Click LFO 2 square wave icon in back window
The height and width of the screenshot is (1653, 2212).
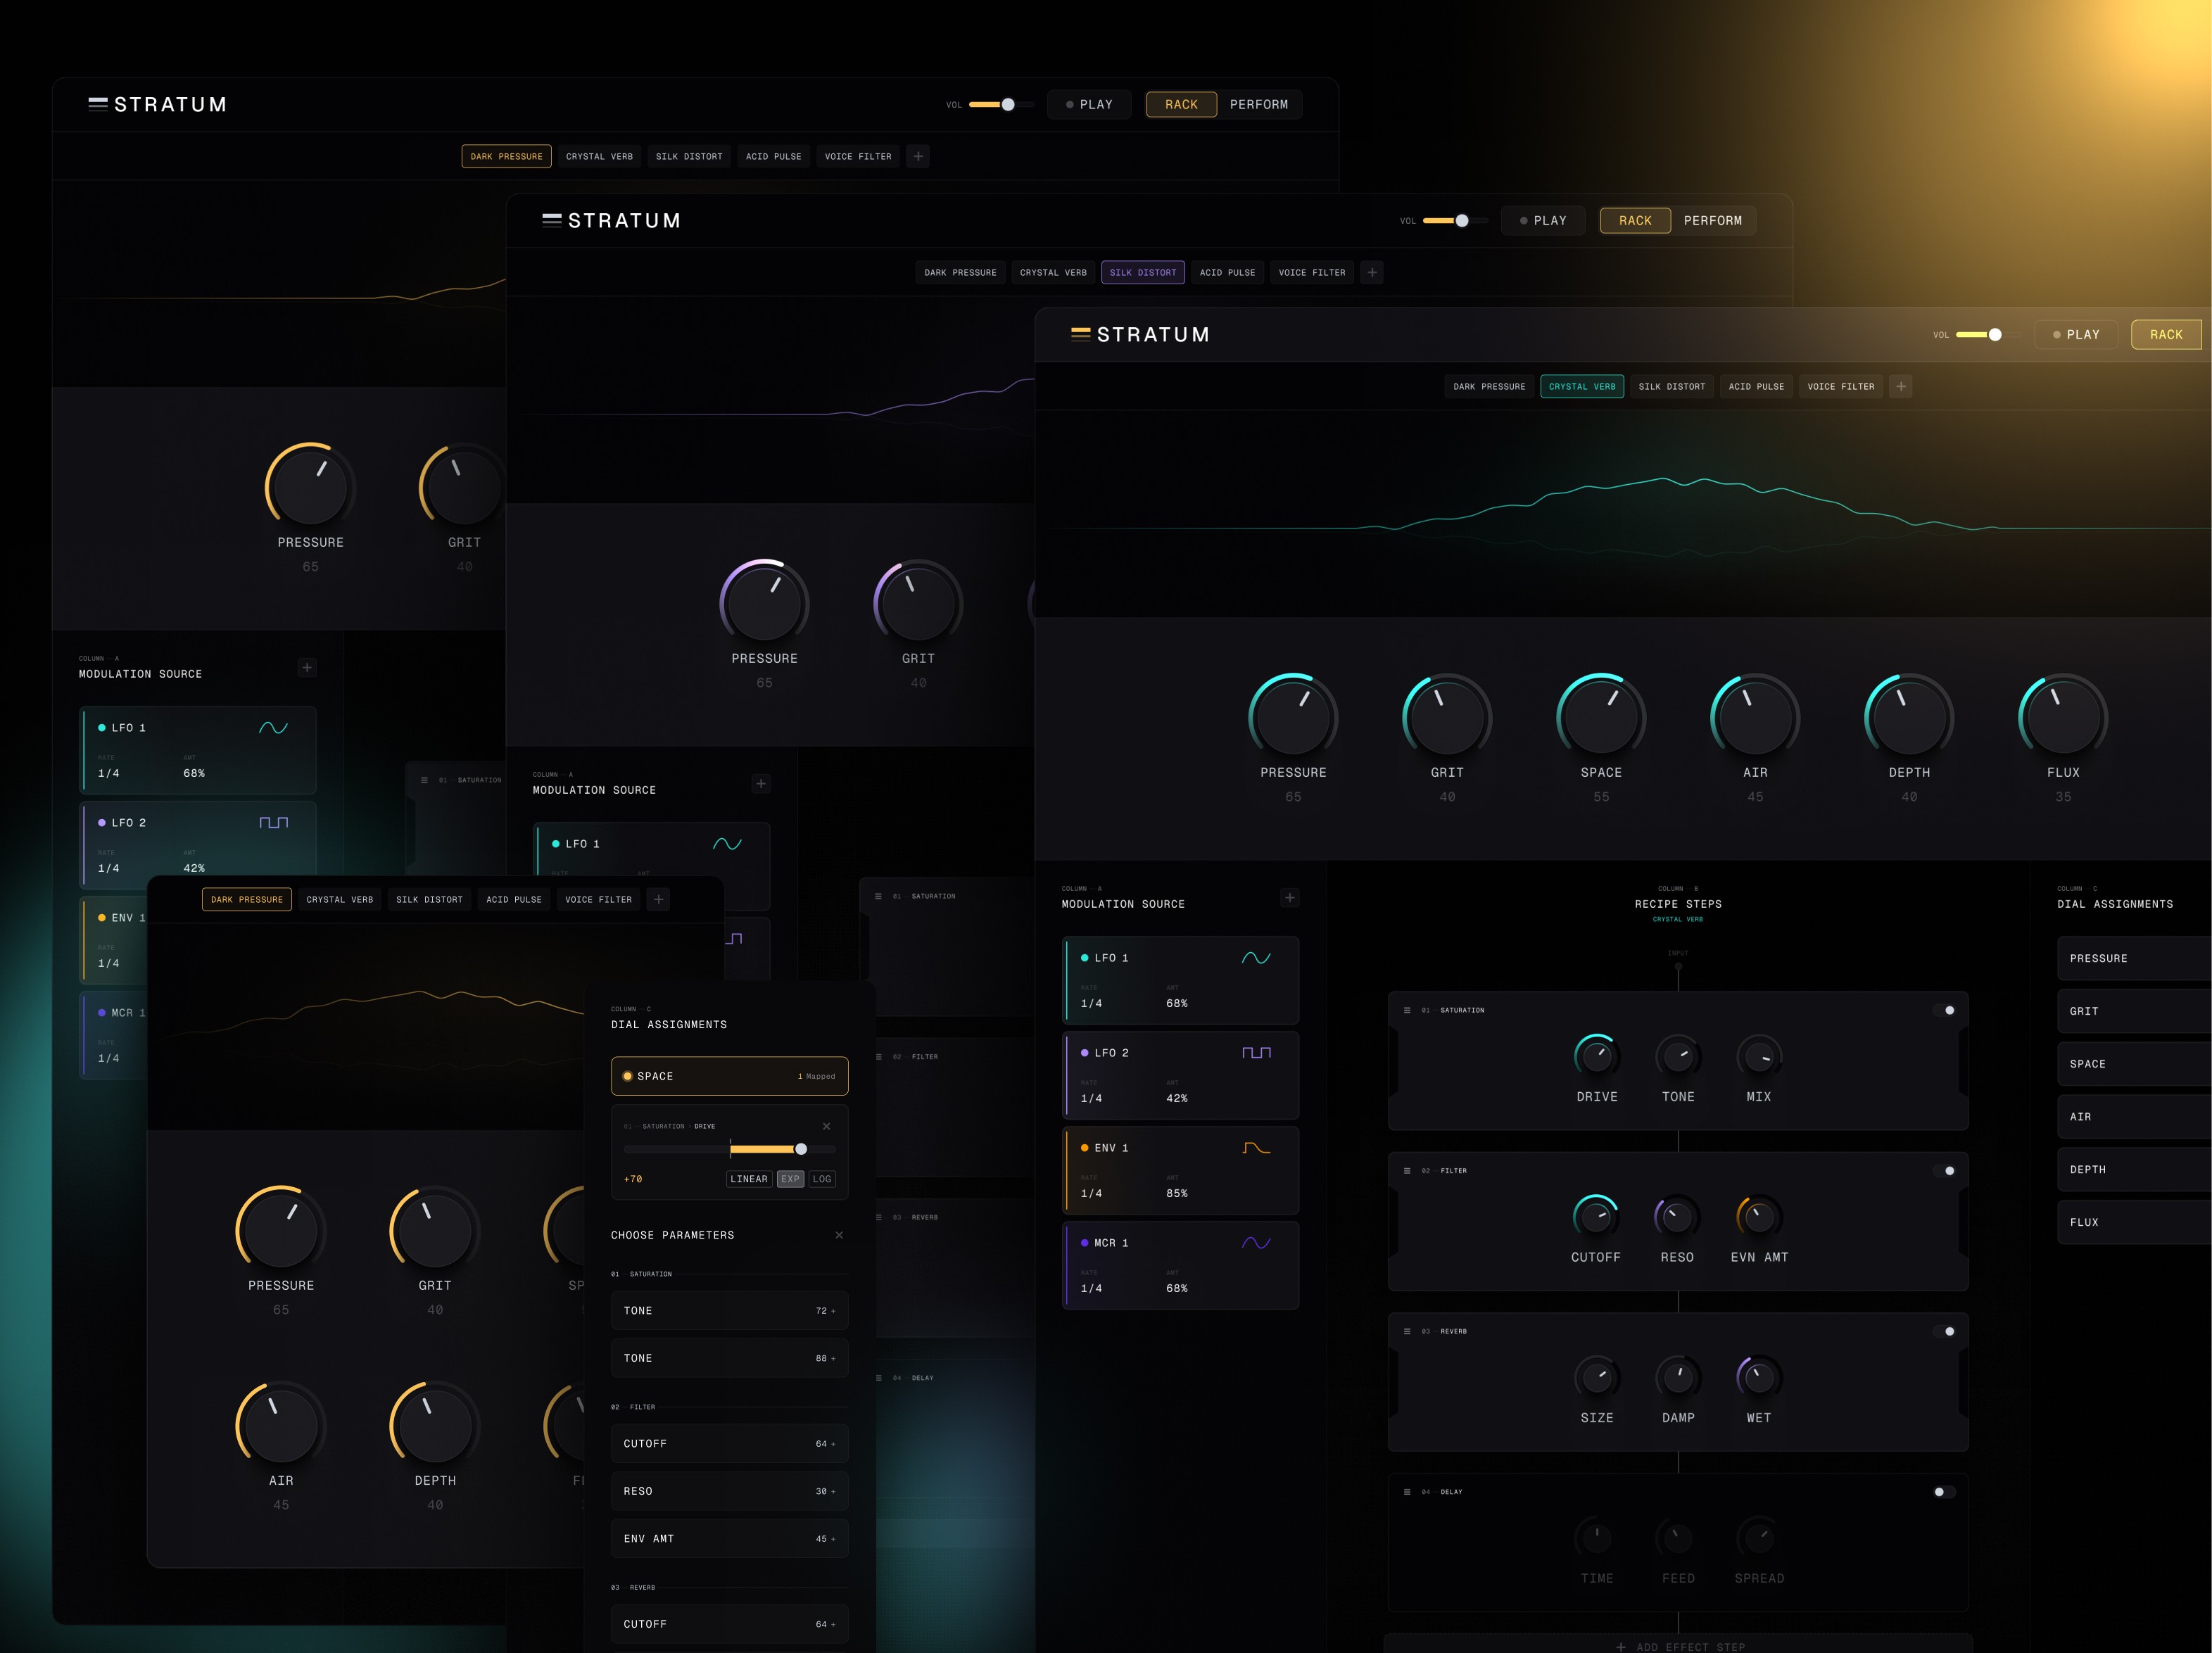pos(273,823)
